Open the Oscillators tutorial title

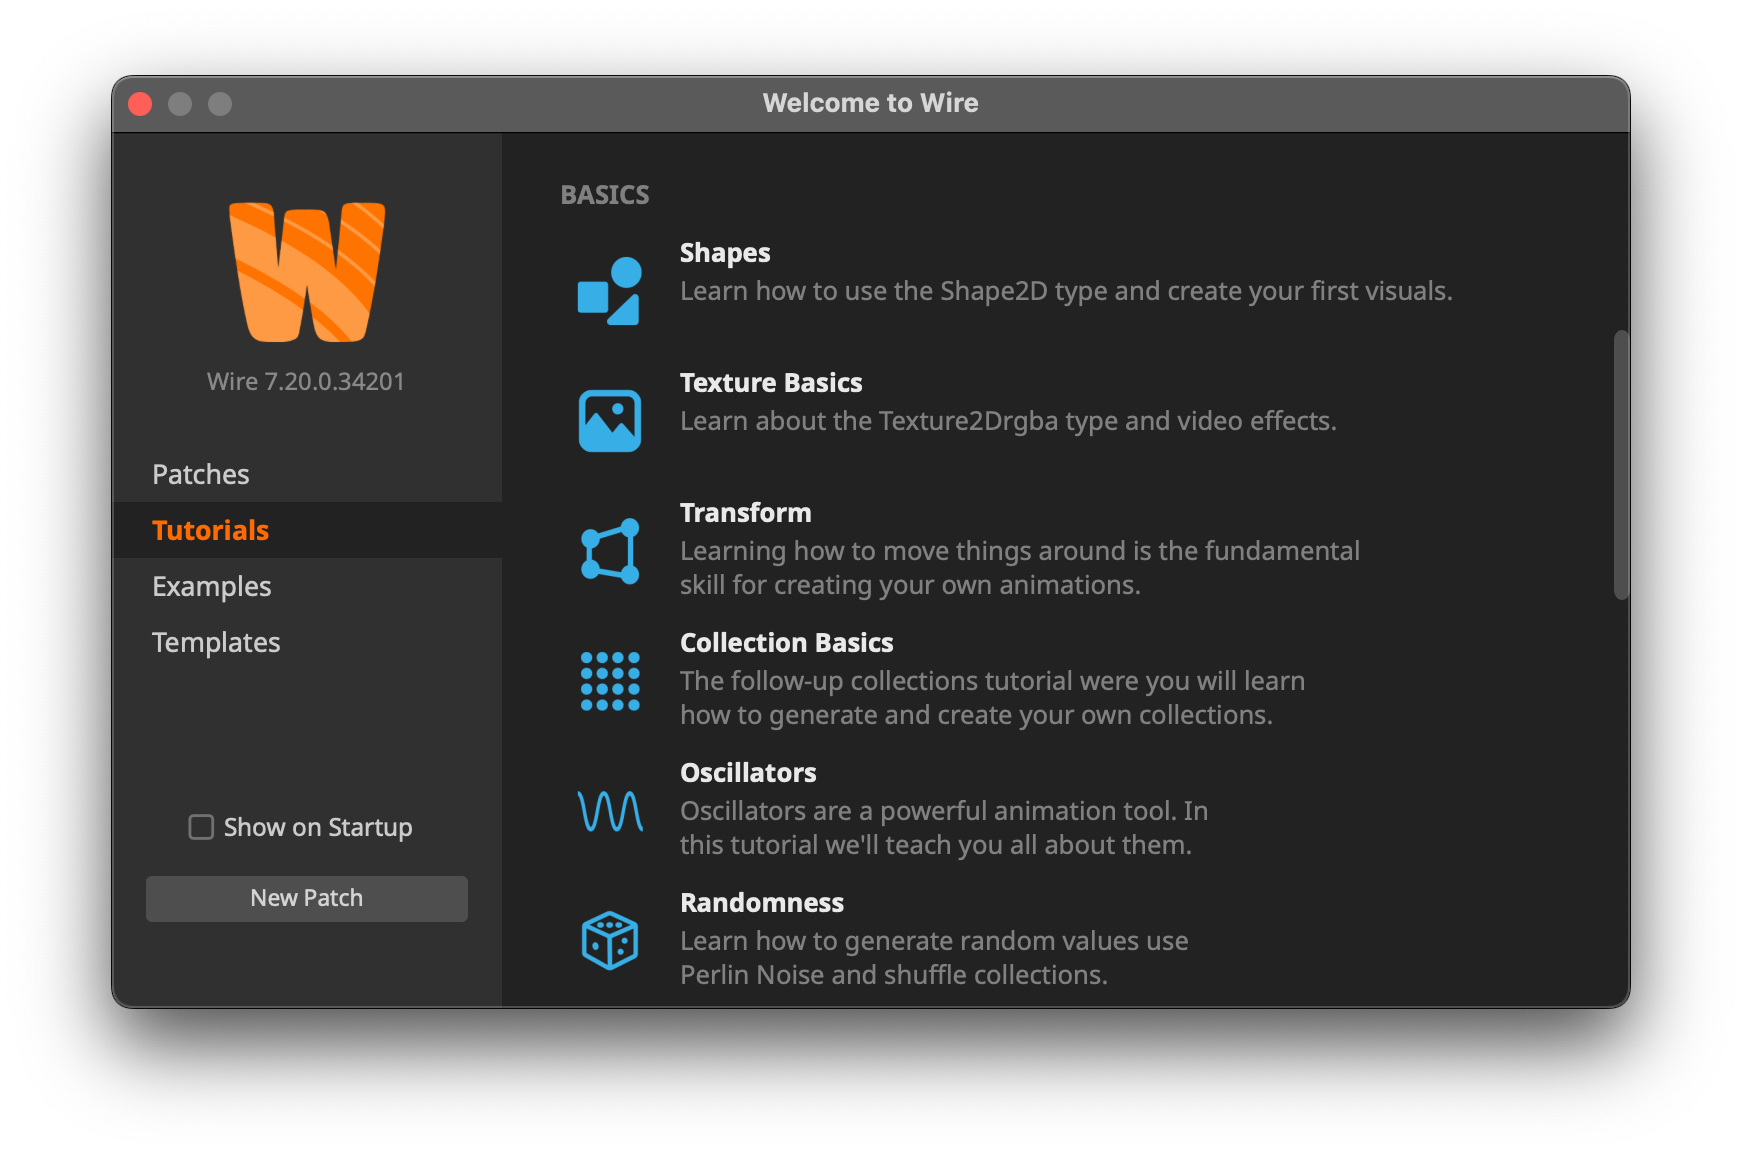(x=748, y=773)
